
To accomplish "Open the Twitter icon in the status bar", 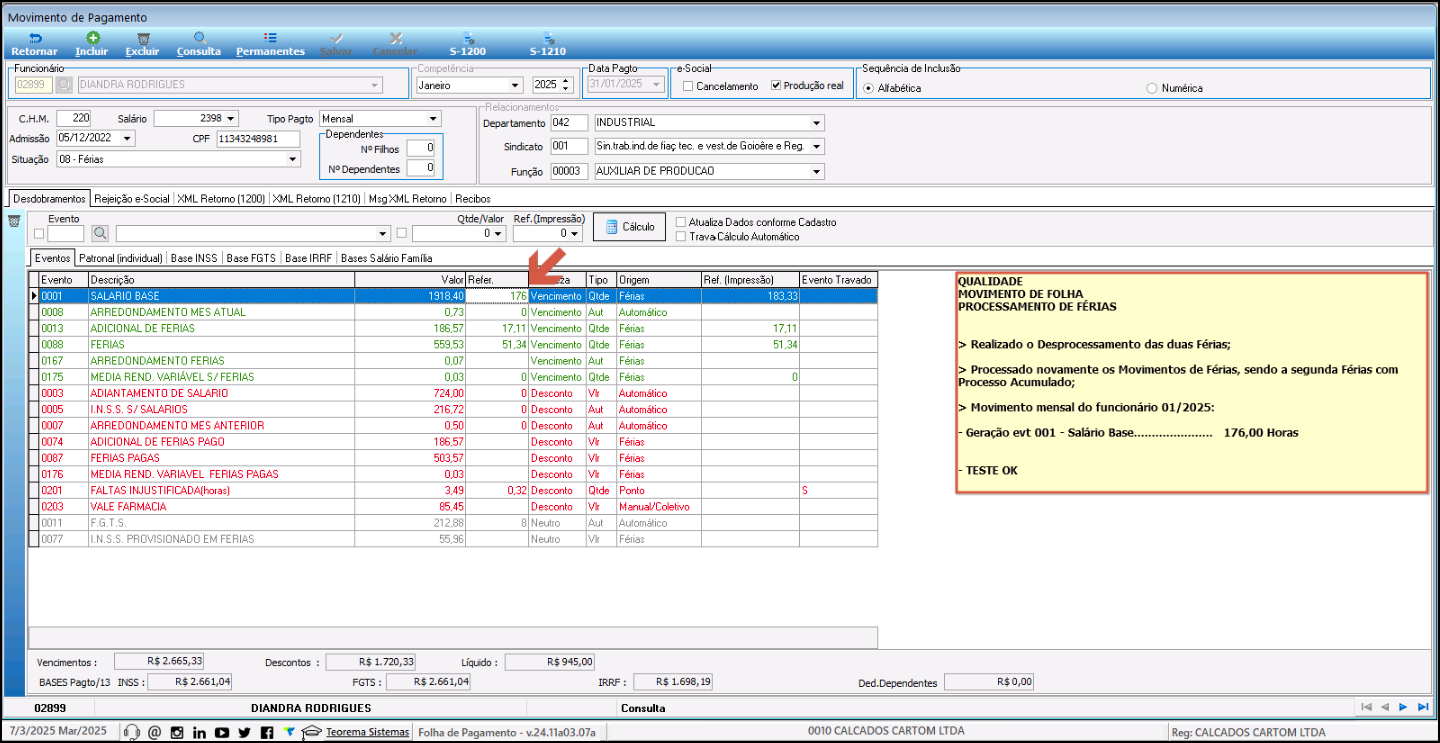I will (245, 732).
